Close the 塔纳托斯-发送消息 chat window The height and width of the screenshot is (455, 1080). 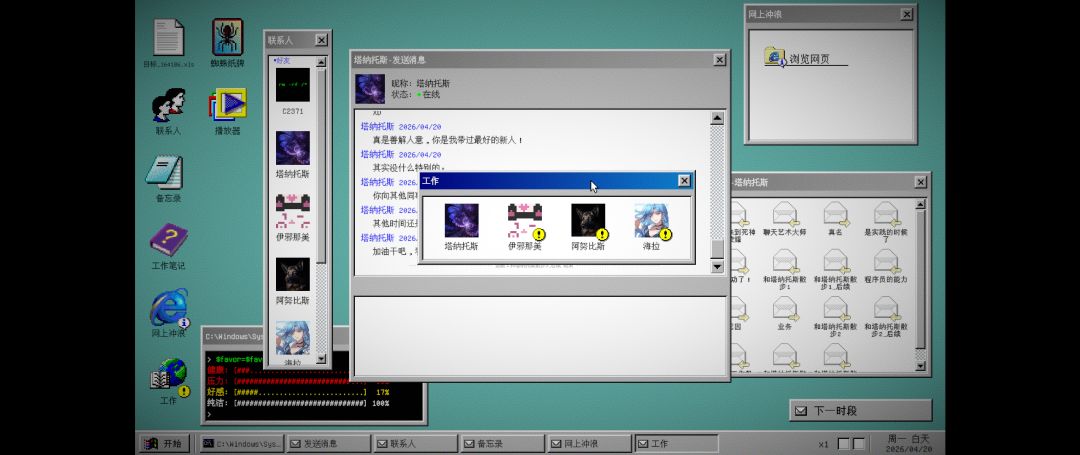pyautogui.click(x=720, y=60)
